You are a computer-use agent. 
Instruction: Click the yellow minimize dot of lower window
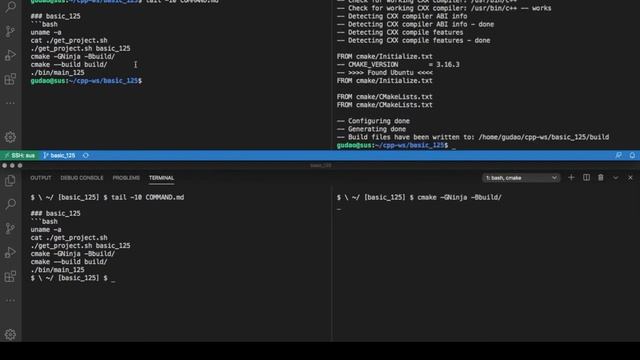12,165
